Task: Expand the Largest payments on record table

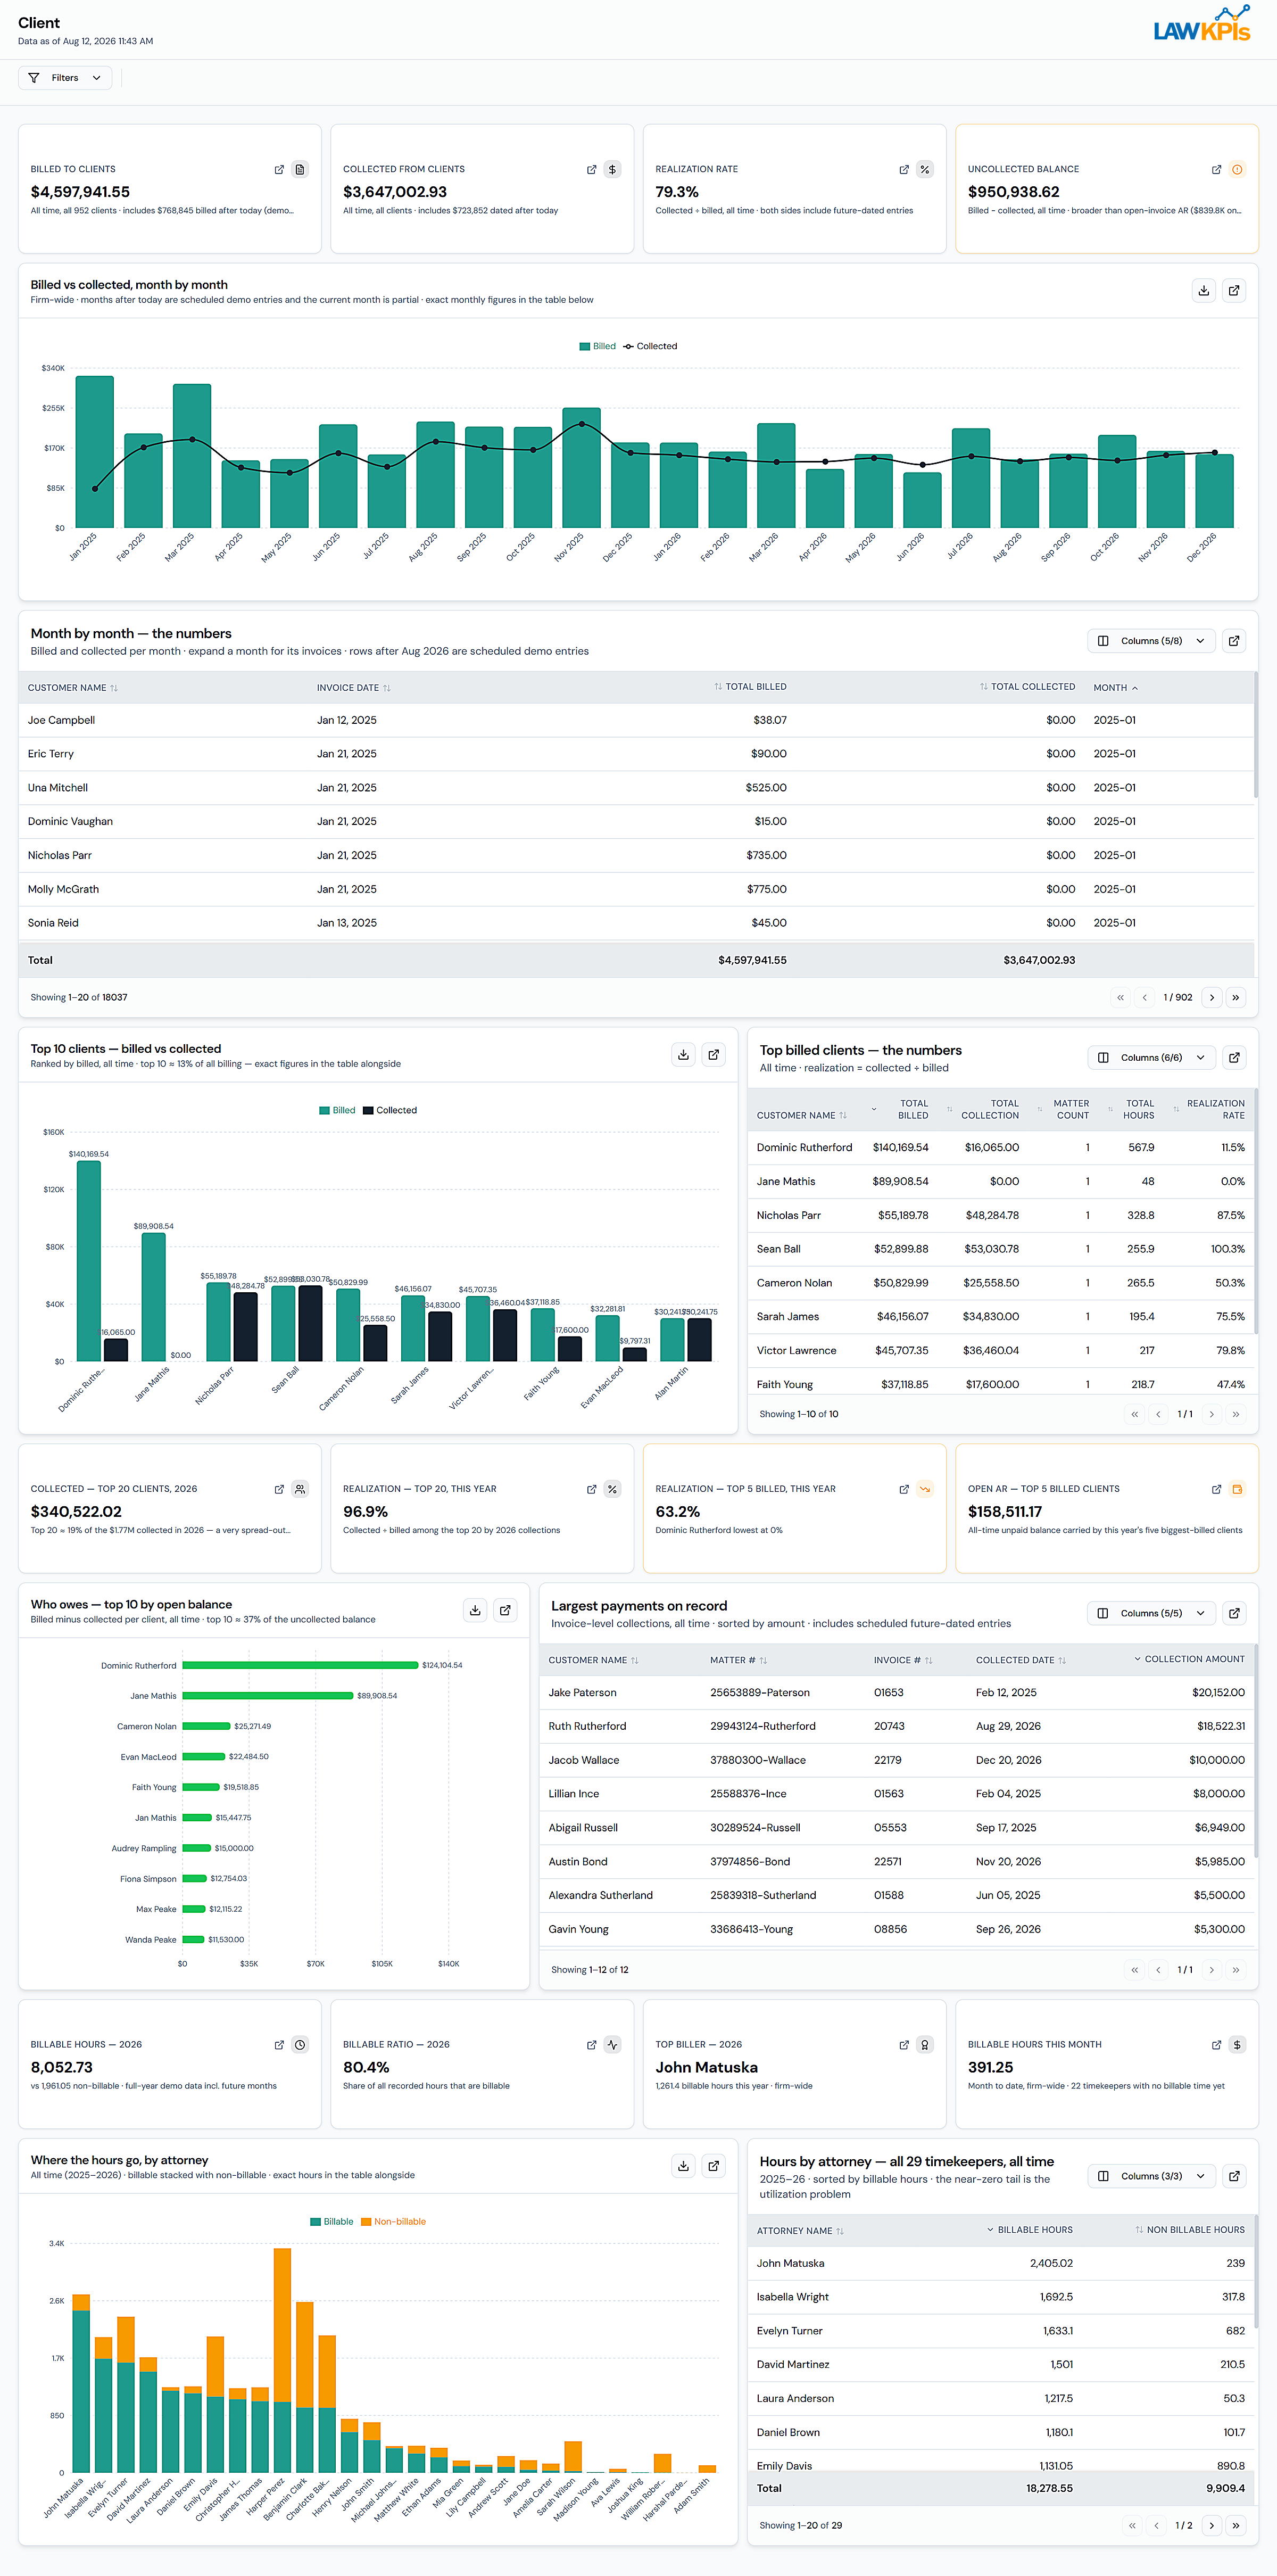Action: 1234,1613
